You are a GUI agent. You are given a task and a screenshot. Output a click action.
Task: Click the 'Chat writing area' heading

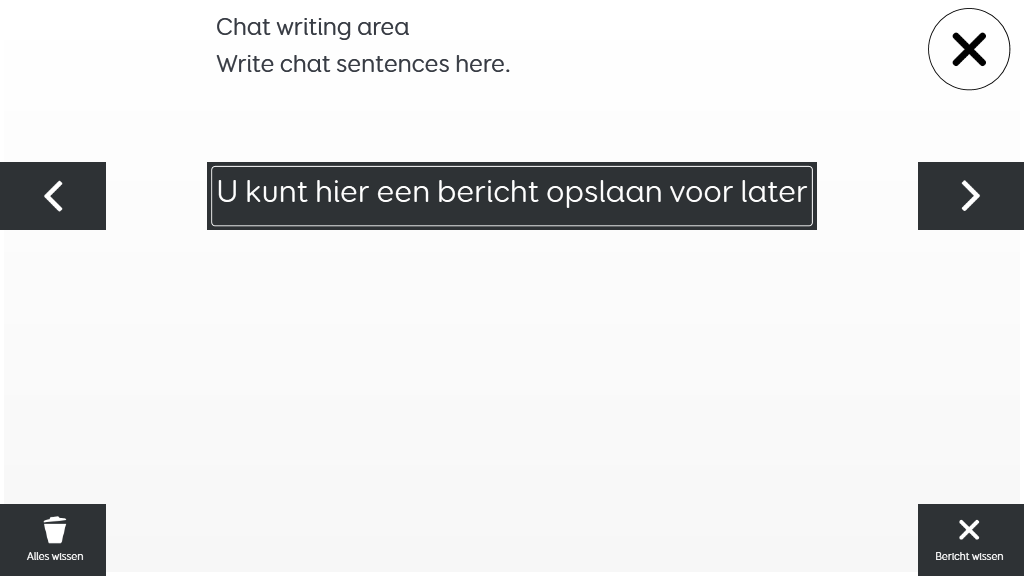(313, 27)
